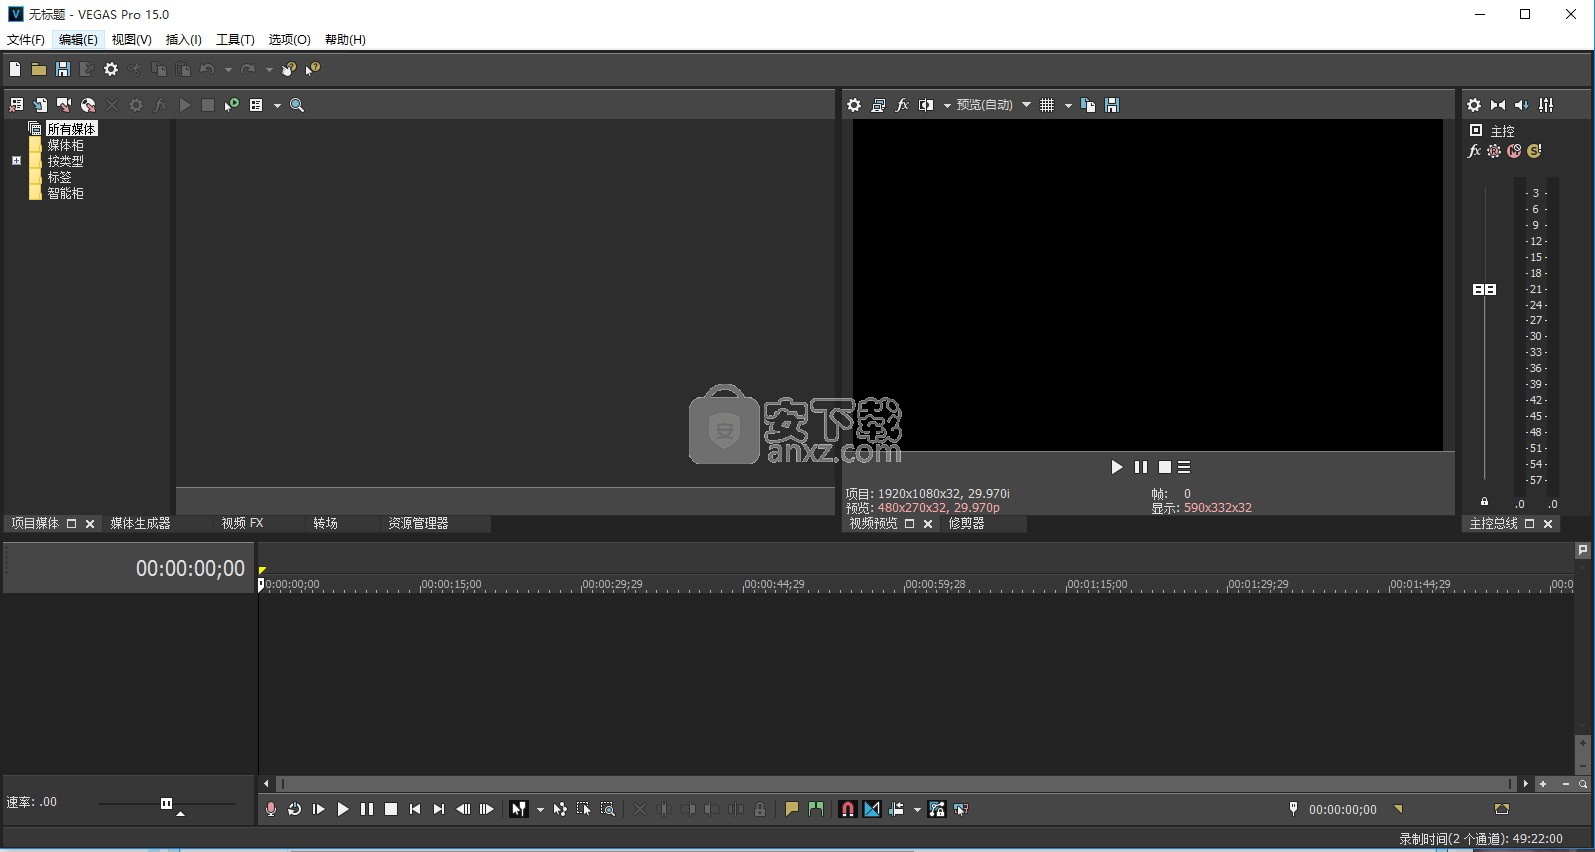The height and width of the screenshot is (852, 1595).
Task: Open auto ripple mode dropdown arrow
Action: coord(917,809)
